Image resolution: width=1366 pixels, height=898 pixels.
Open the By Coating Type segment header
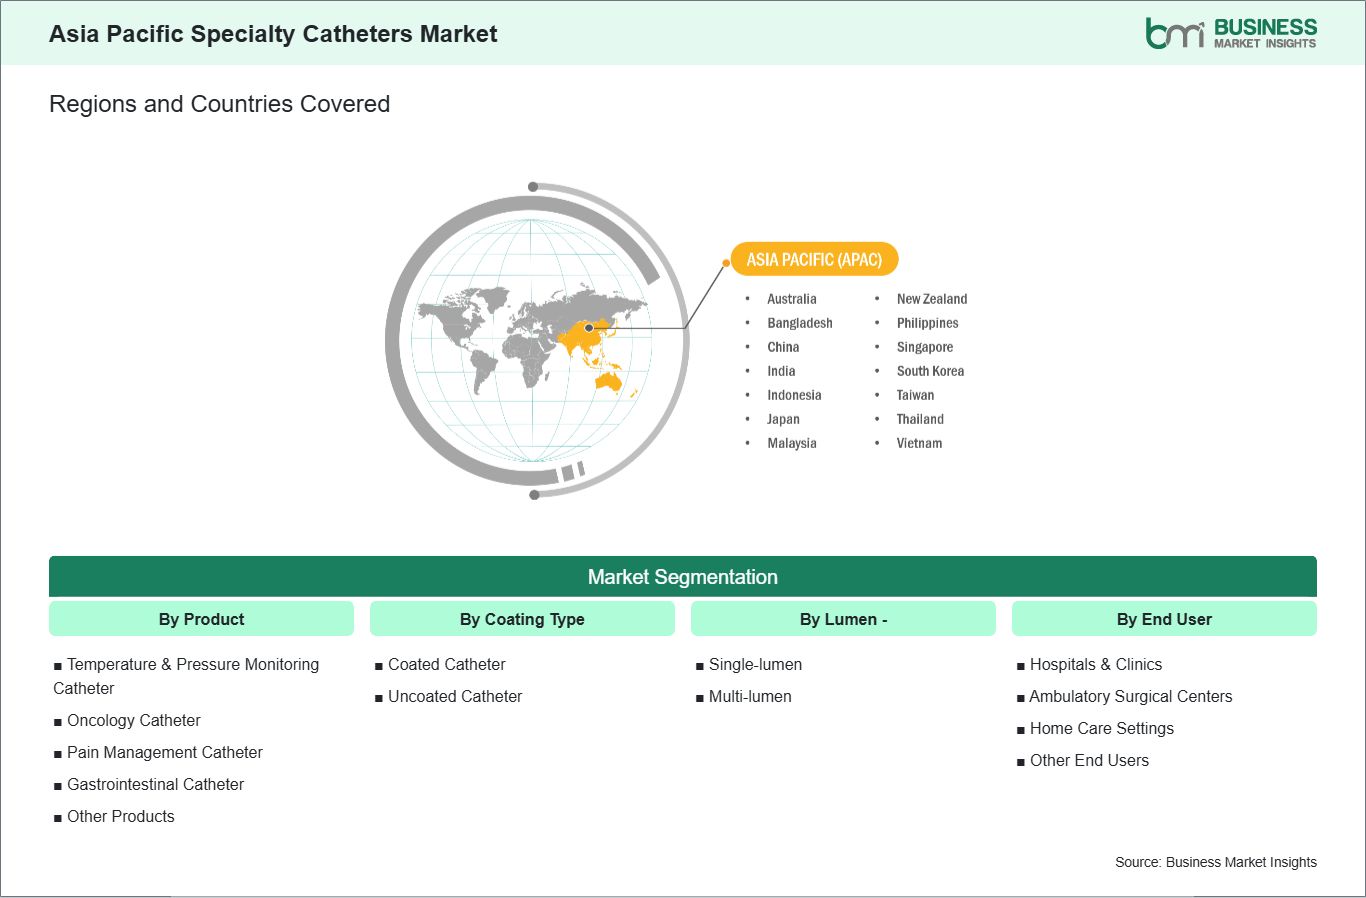pos(522,619)
